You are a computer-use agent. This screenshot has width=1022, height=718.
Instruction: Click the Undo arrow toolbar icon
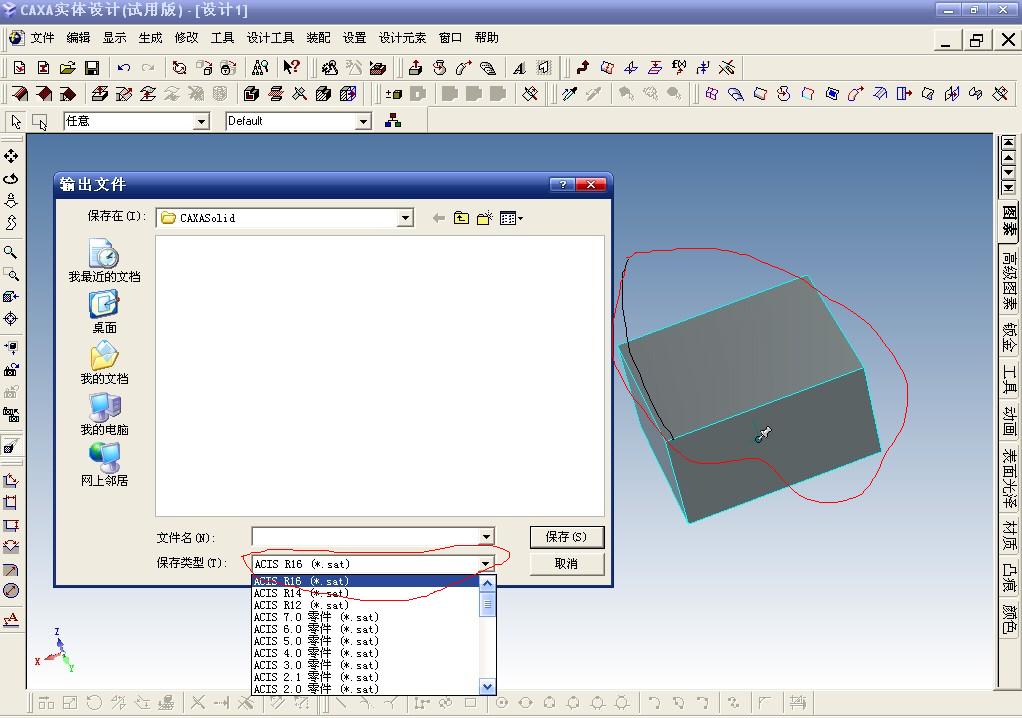124,68
